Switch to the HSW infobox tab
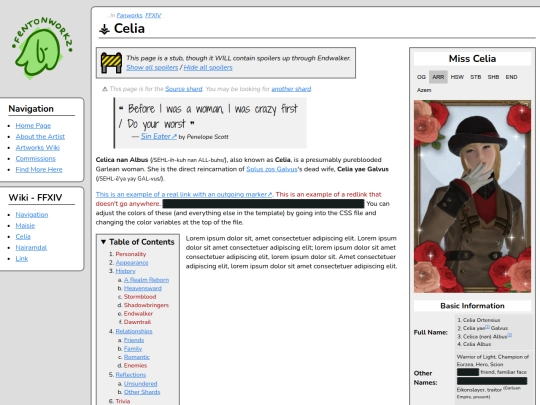540x405 pixels. [x=457, y=77]
